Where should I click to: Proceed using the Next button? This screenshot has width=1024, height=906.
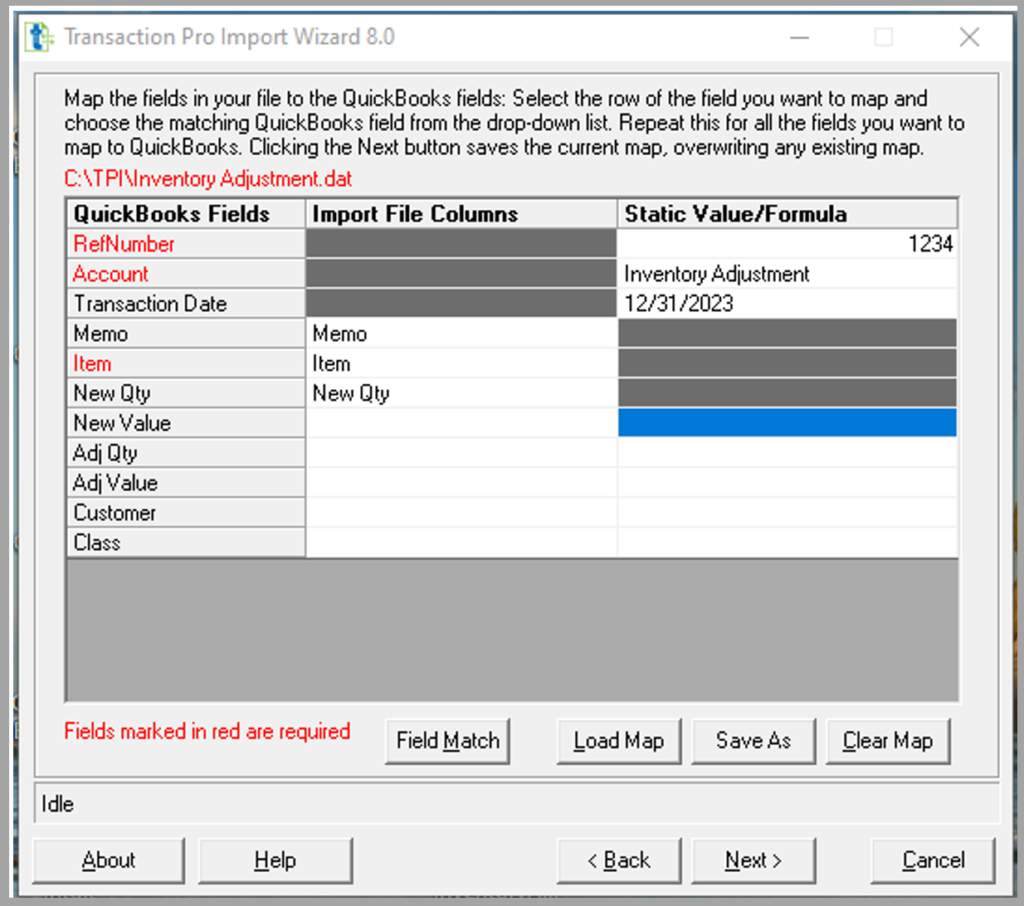coord(753,860)
